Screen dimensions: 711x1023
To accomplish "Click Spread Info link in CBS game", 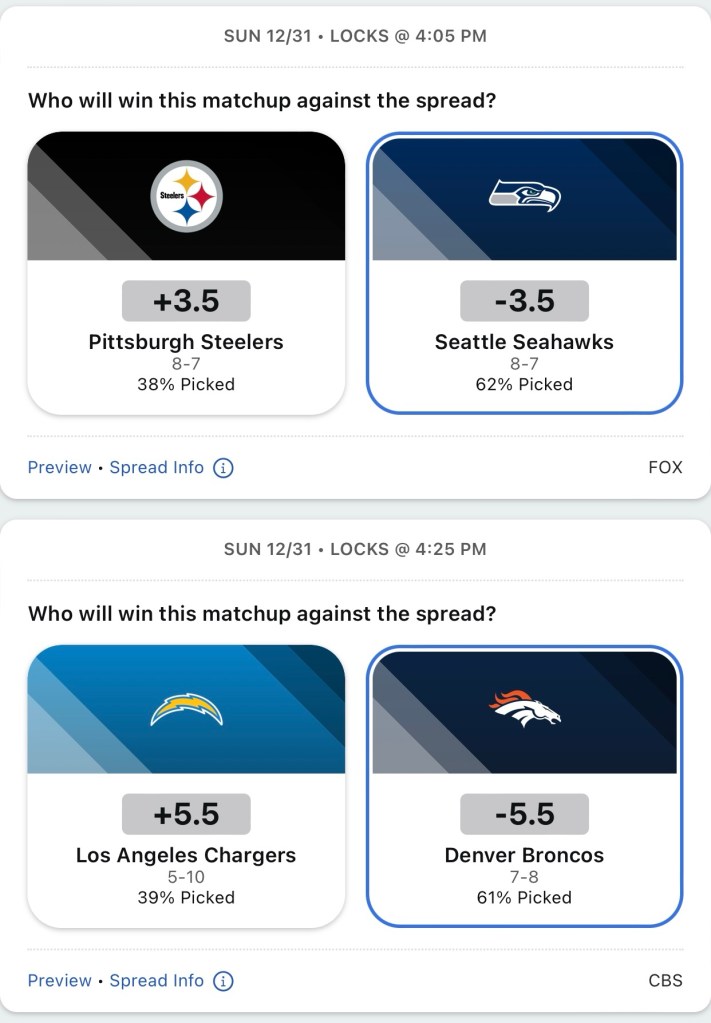I will point(156,981).
